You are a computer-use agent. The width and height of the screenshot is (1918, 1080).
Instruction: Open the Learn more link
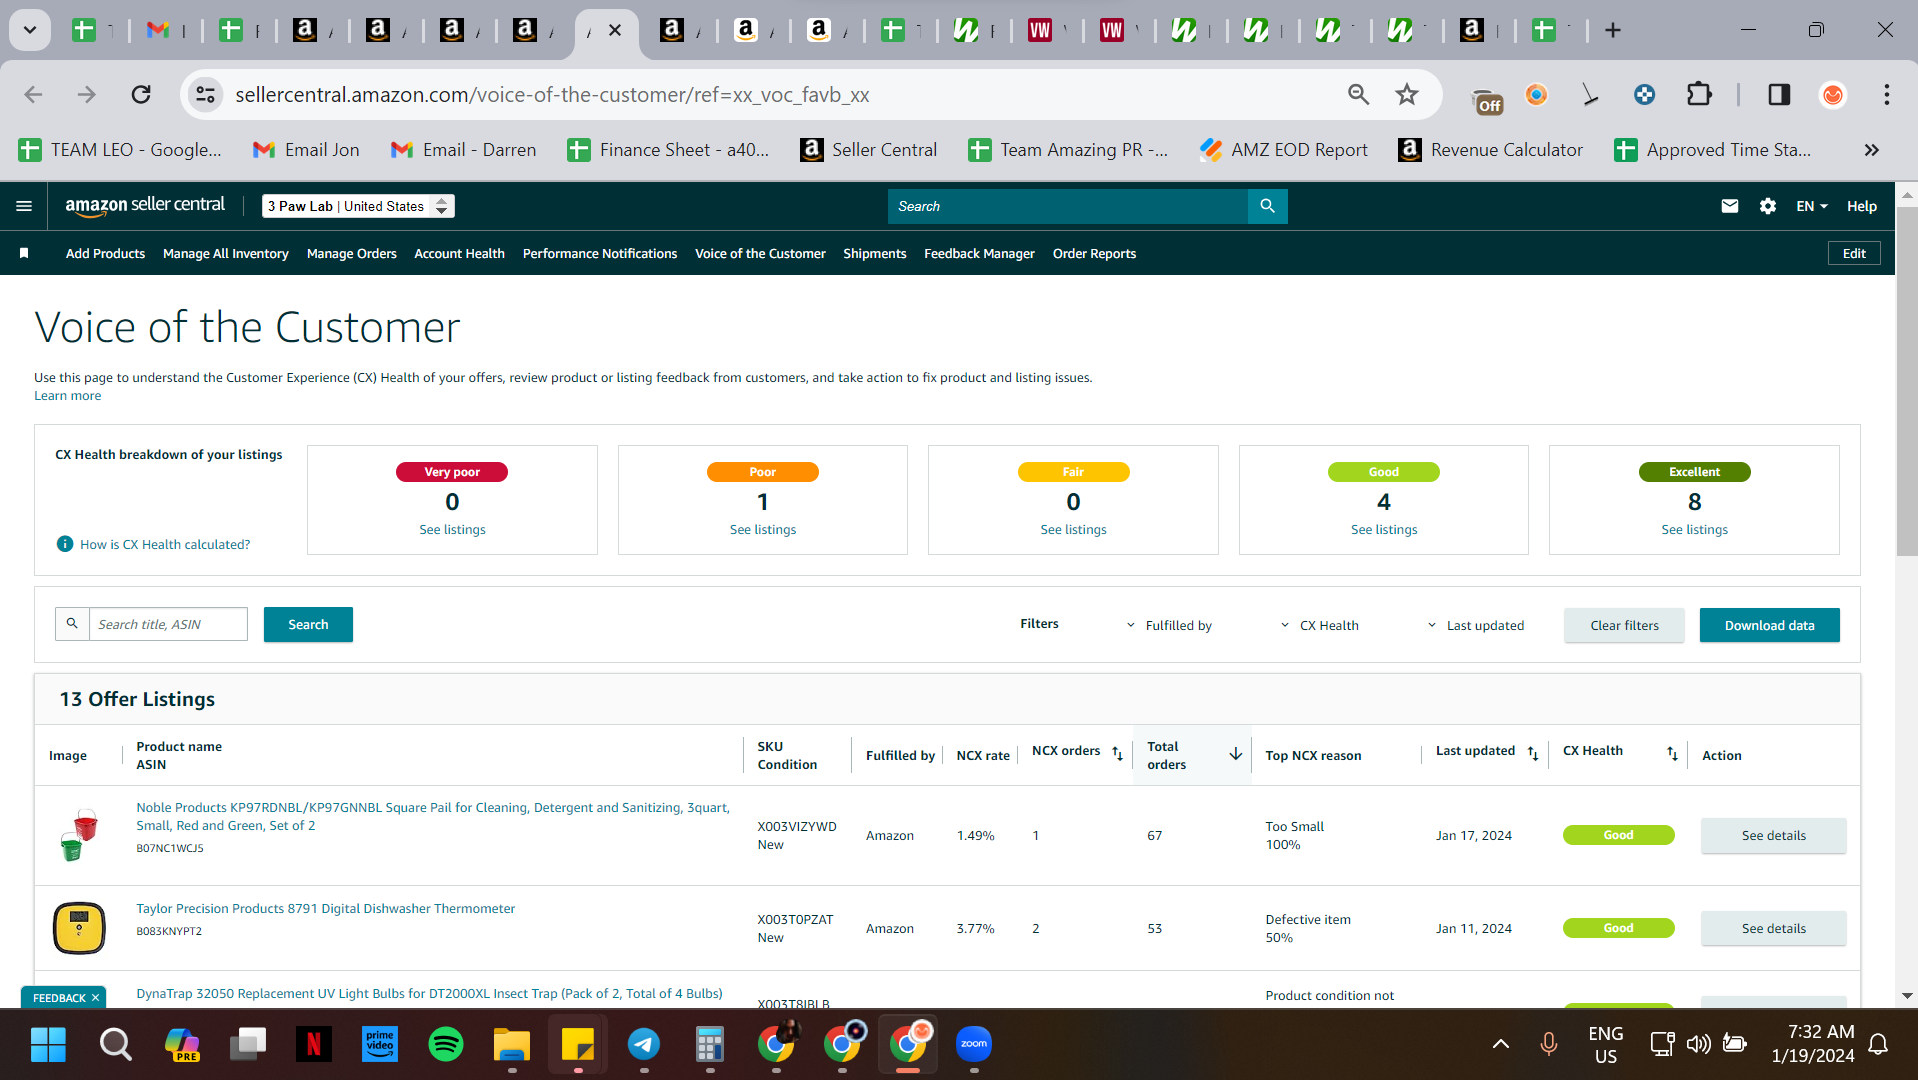coord(68,396)
